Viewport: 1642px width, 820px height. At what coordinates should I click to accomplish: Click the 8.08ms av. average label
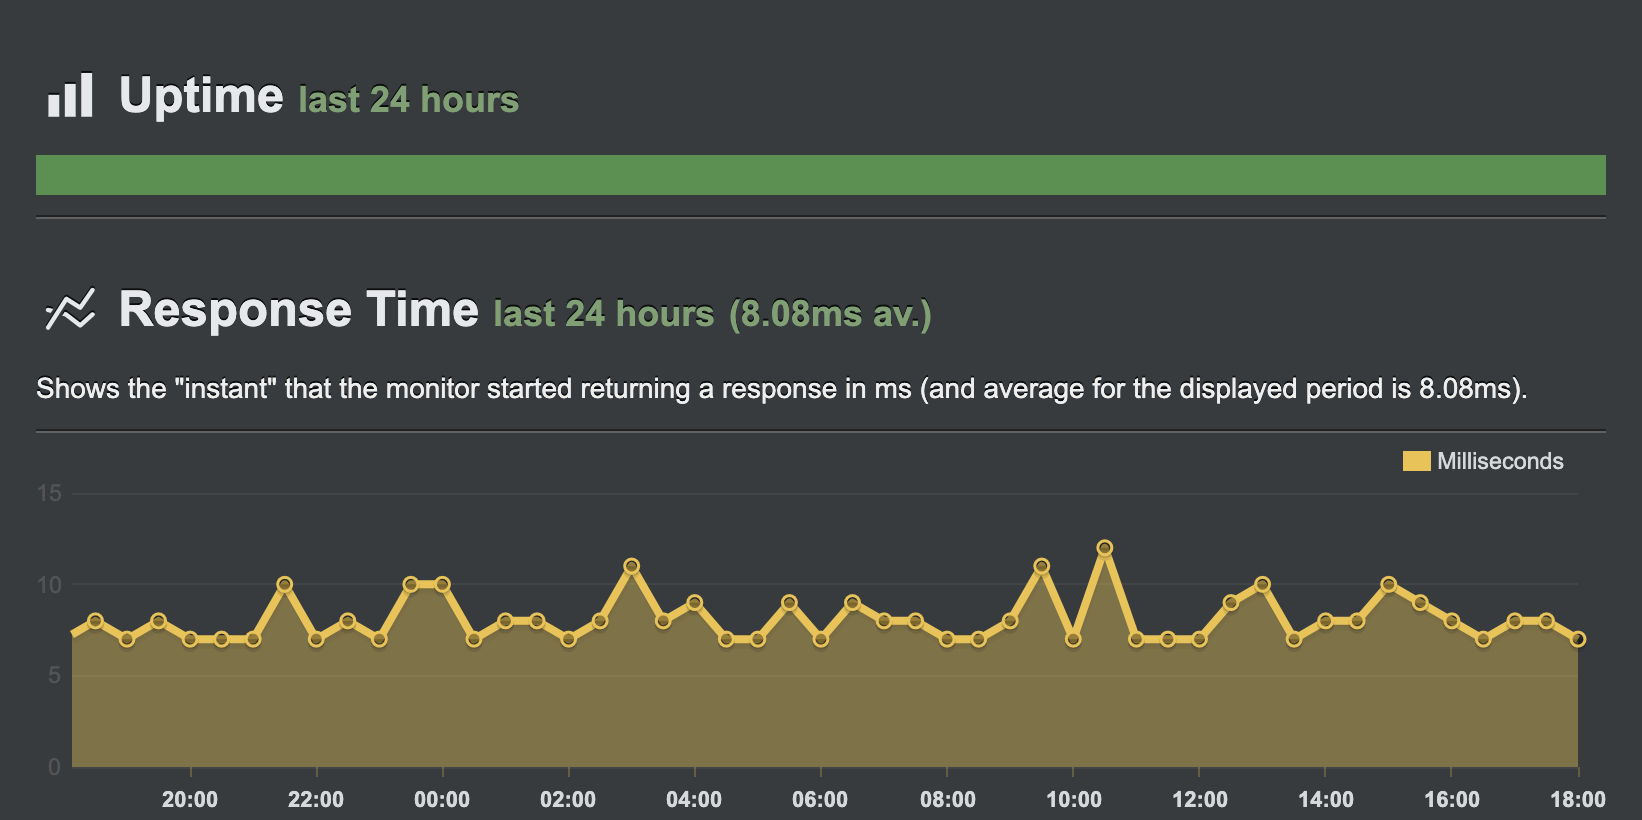(x=830, y=314)
